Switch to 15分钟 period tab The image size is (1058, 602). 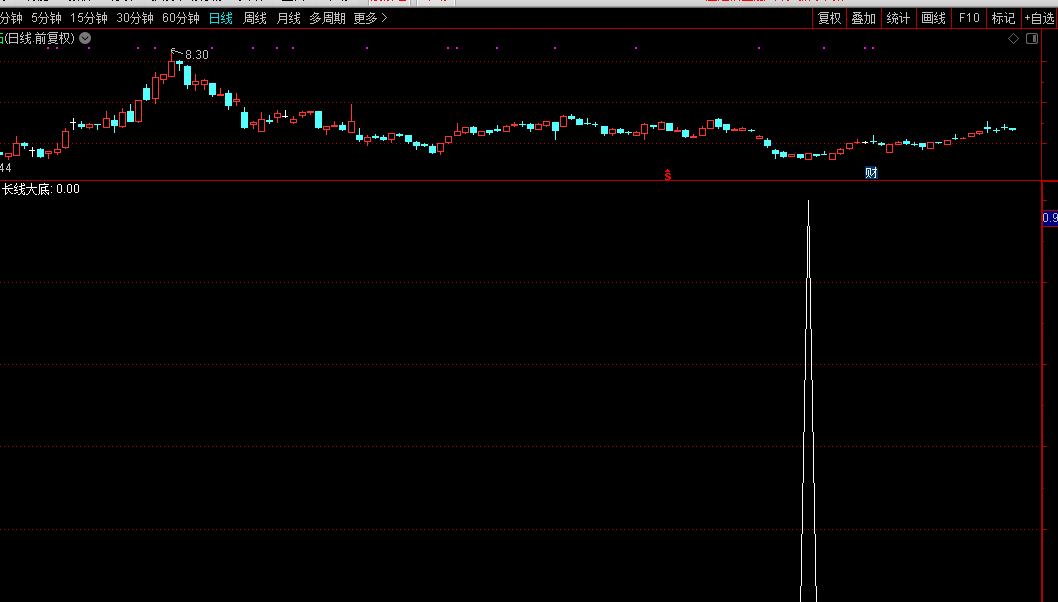click(88, 18)
